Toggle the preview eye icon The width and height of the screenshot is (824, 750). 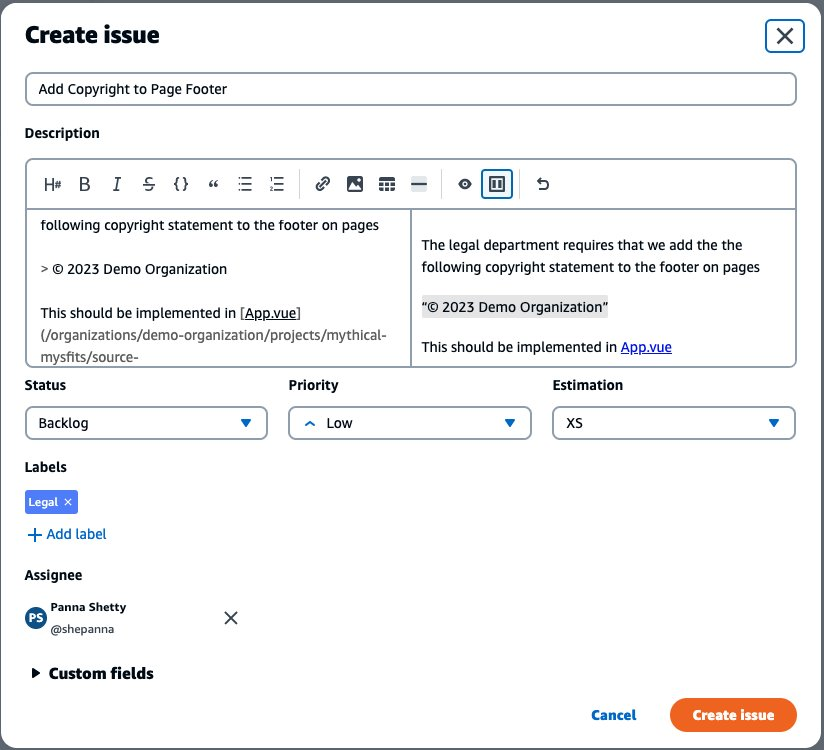(x=464, y=184)
